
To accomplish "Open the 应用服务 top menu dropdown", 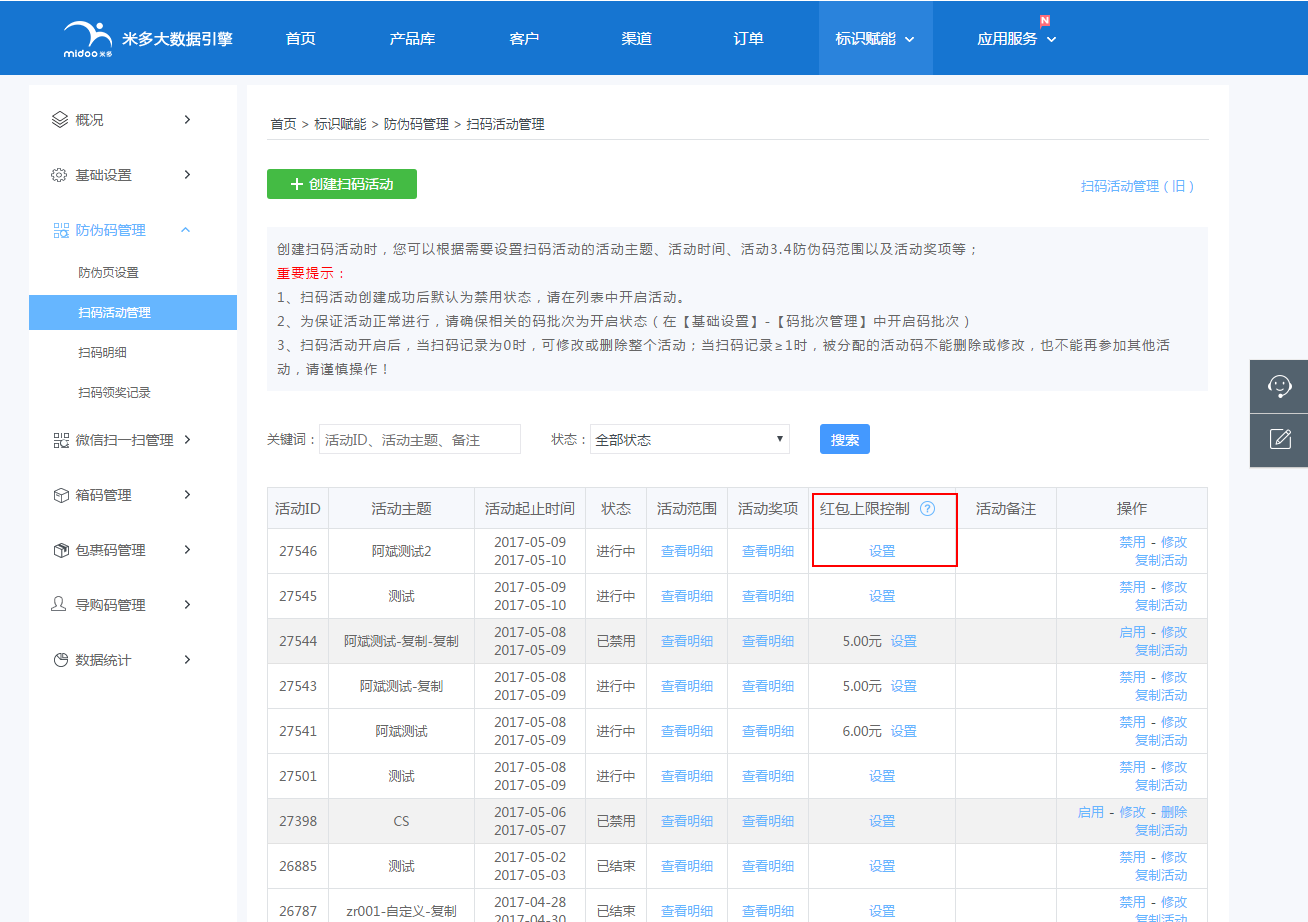I will (x=1016, y=39).
